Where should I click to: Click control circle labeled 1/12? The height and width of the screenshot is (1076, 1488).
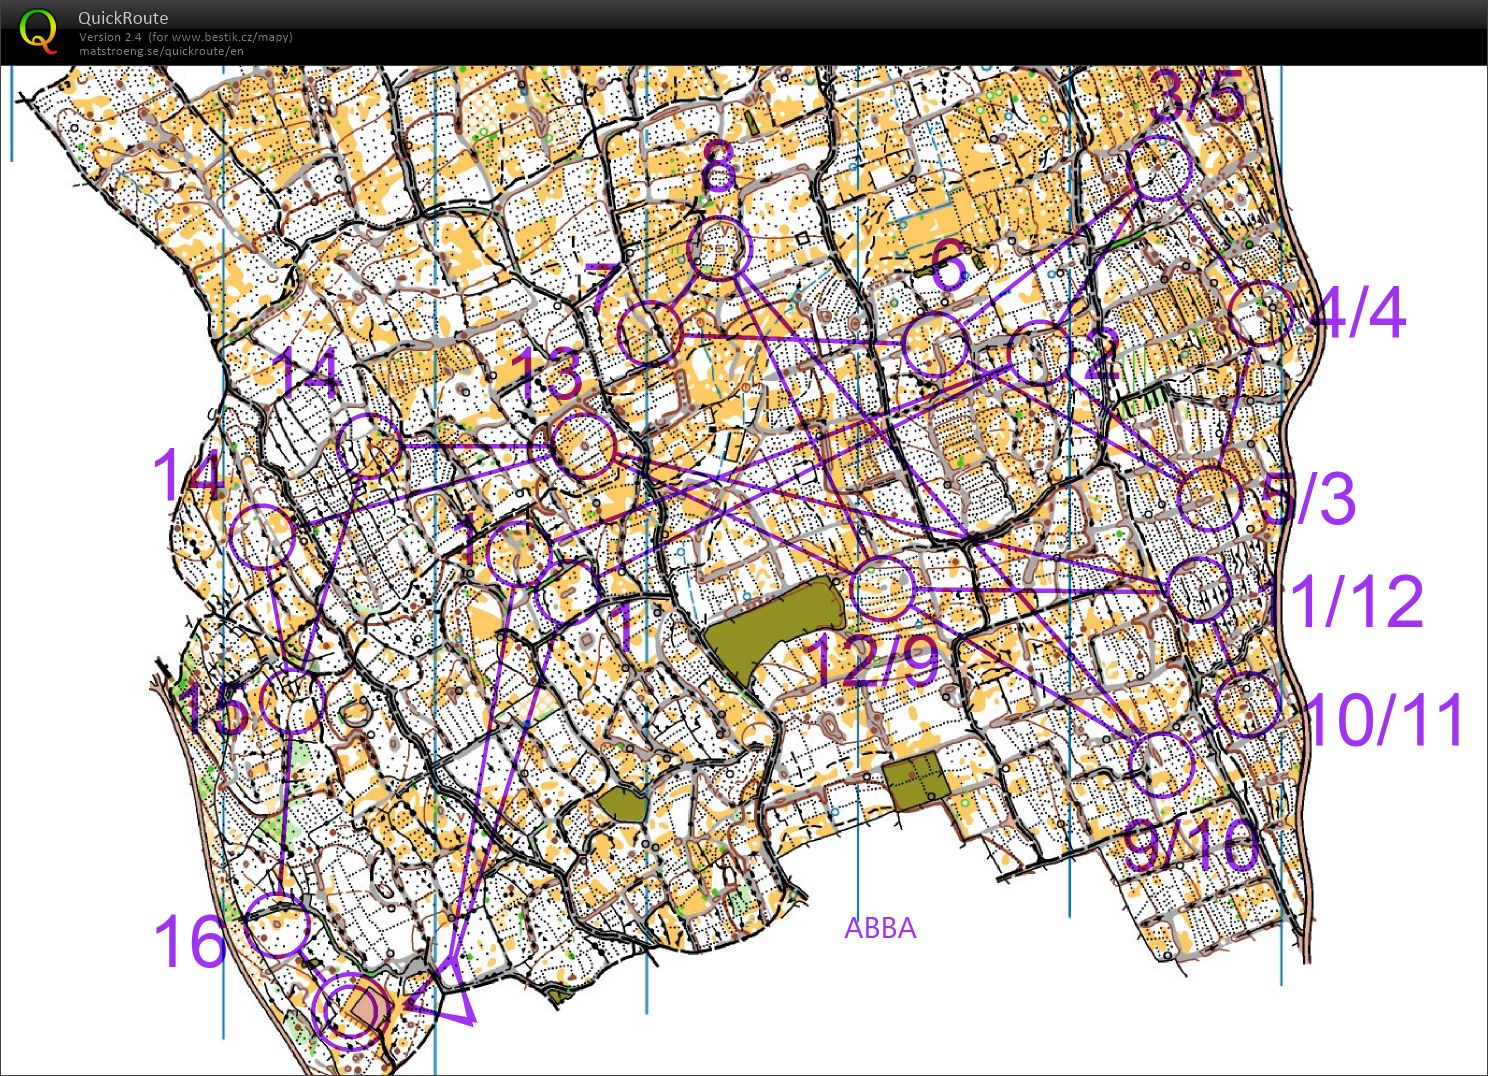[x=1199, y=589]
